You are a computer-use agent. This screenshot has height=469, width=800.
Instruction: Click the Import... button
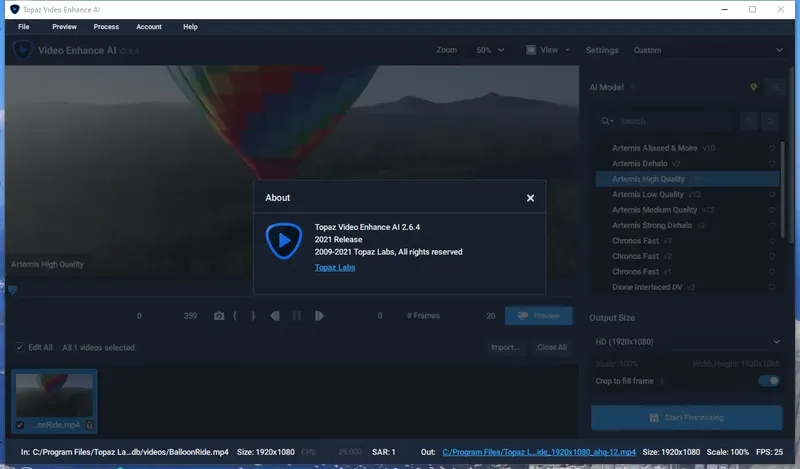pos(505,348)
